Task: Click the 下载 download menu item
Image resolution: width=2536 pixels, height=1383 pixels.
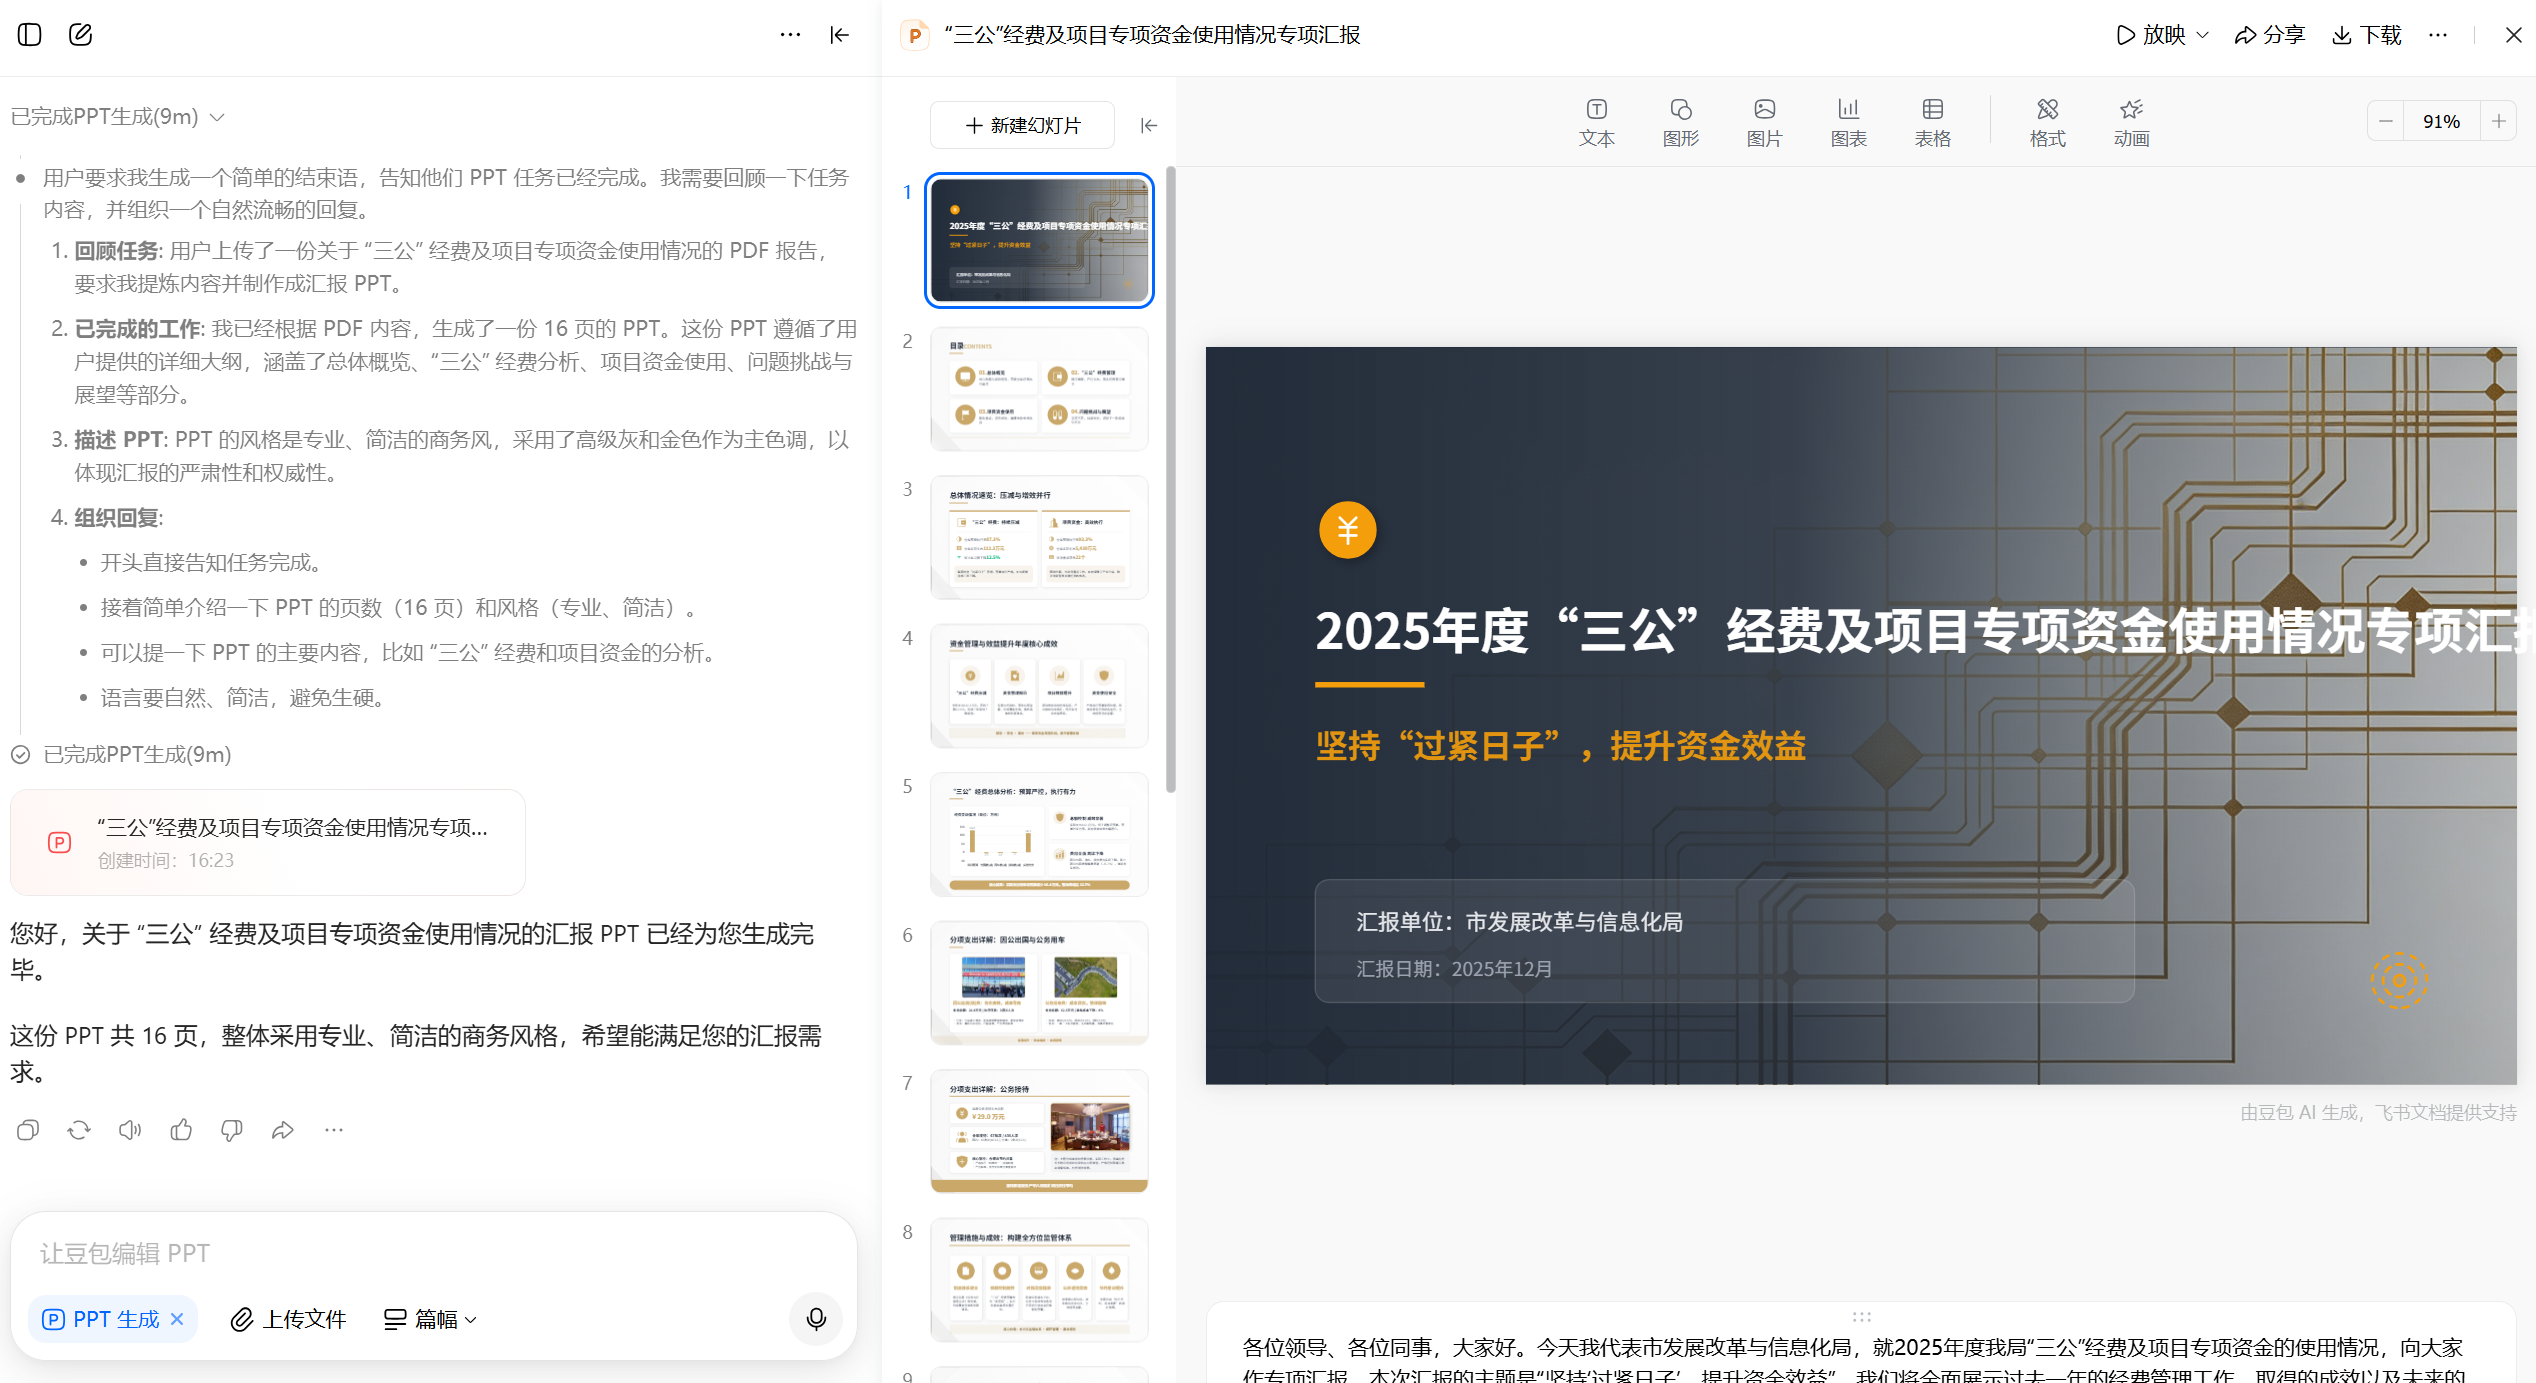Action: coord(2366,35)
